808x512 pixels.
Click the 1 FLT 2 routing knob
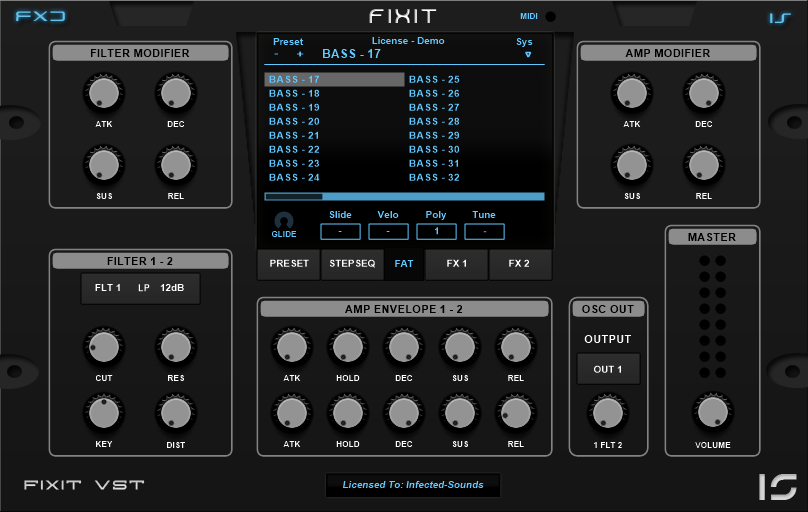pyautogui.click(x=608, y=413)
